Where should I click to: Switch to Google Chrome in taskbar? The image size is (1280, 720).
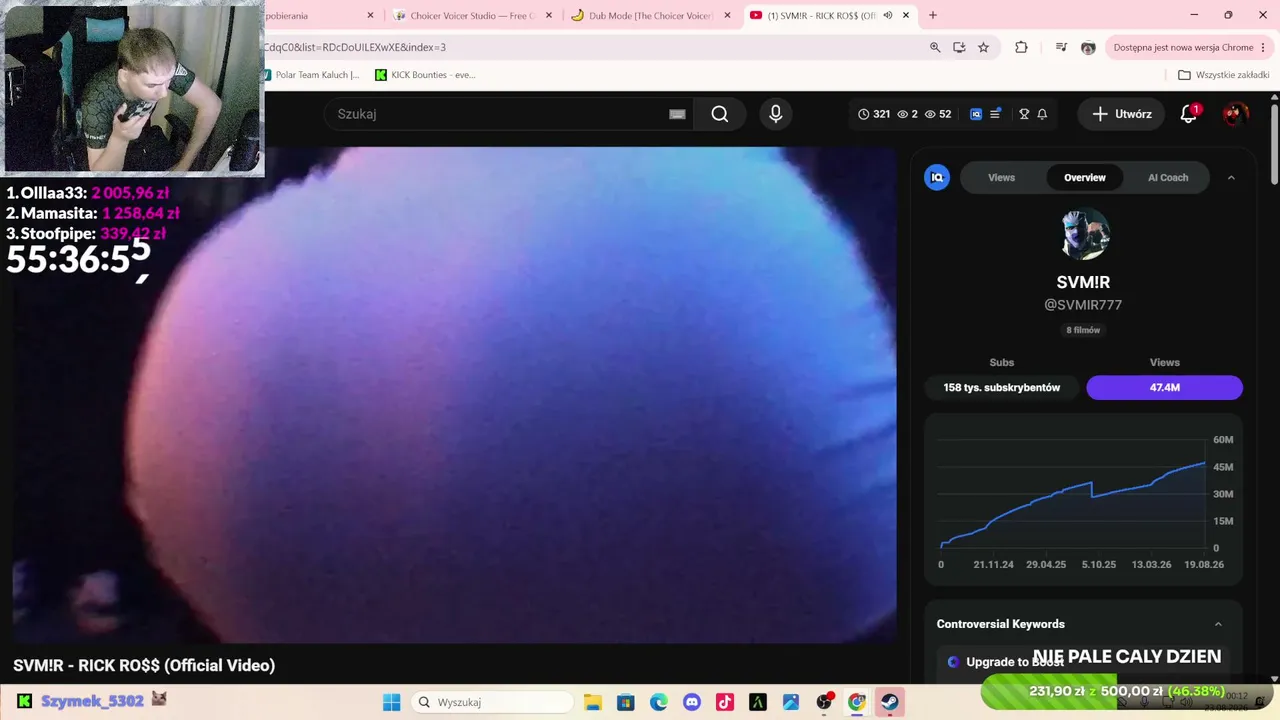857,702
